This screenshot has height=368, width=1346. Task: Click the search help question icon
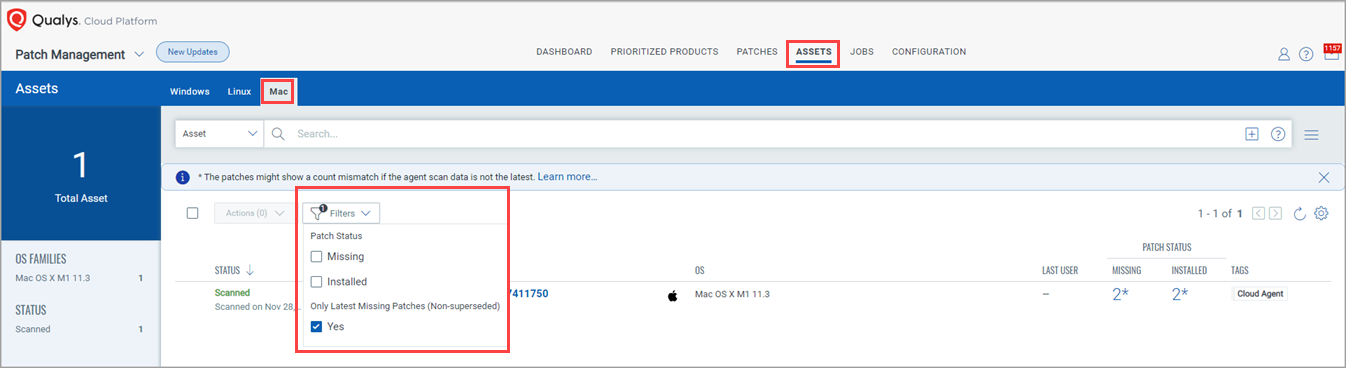(1278, 134)
